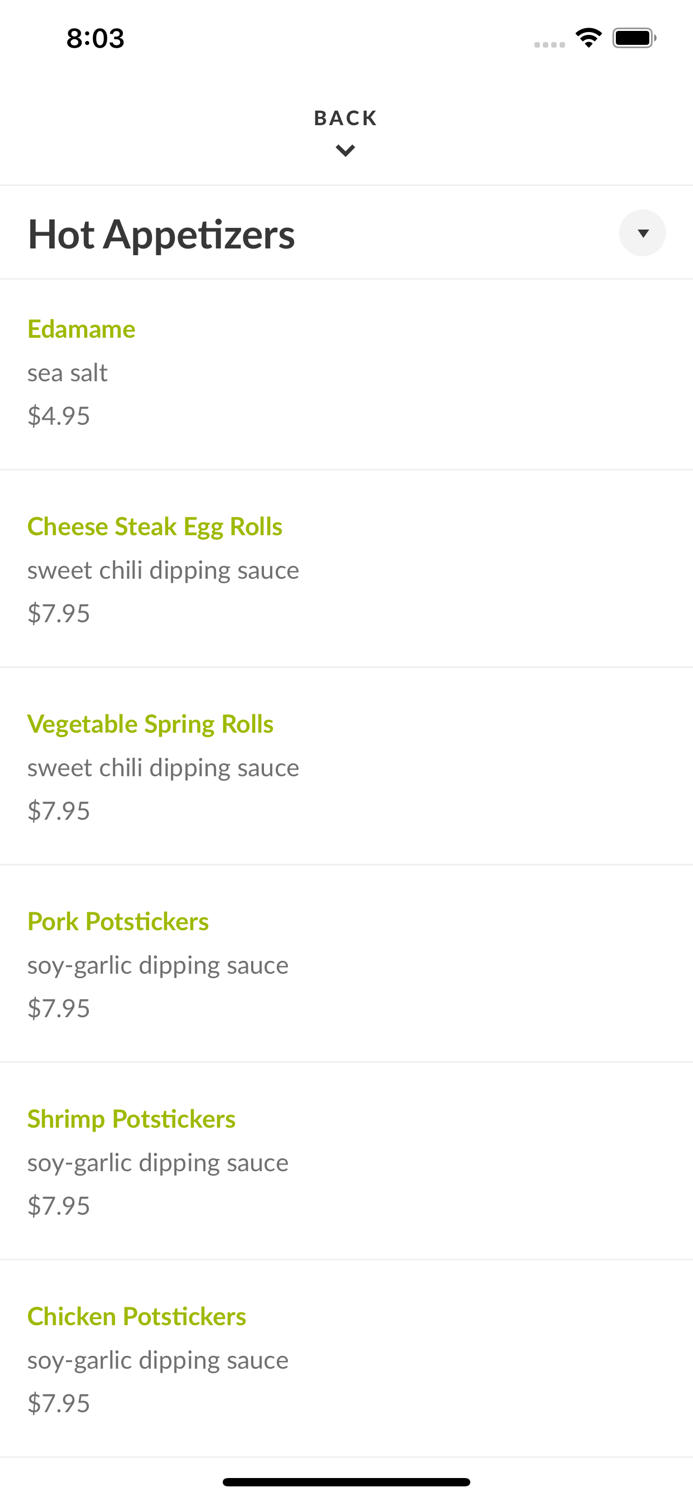The image size is (693, 1500).
Task: Tap the Wi-Fi status icon
Action: (x=589, y=37)
